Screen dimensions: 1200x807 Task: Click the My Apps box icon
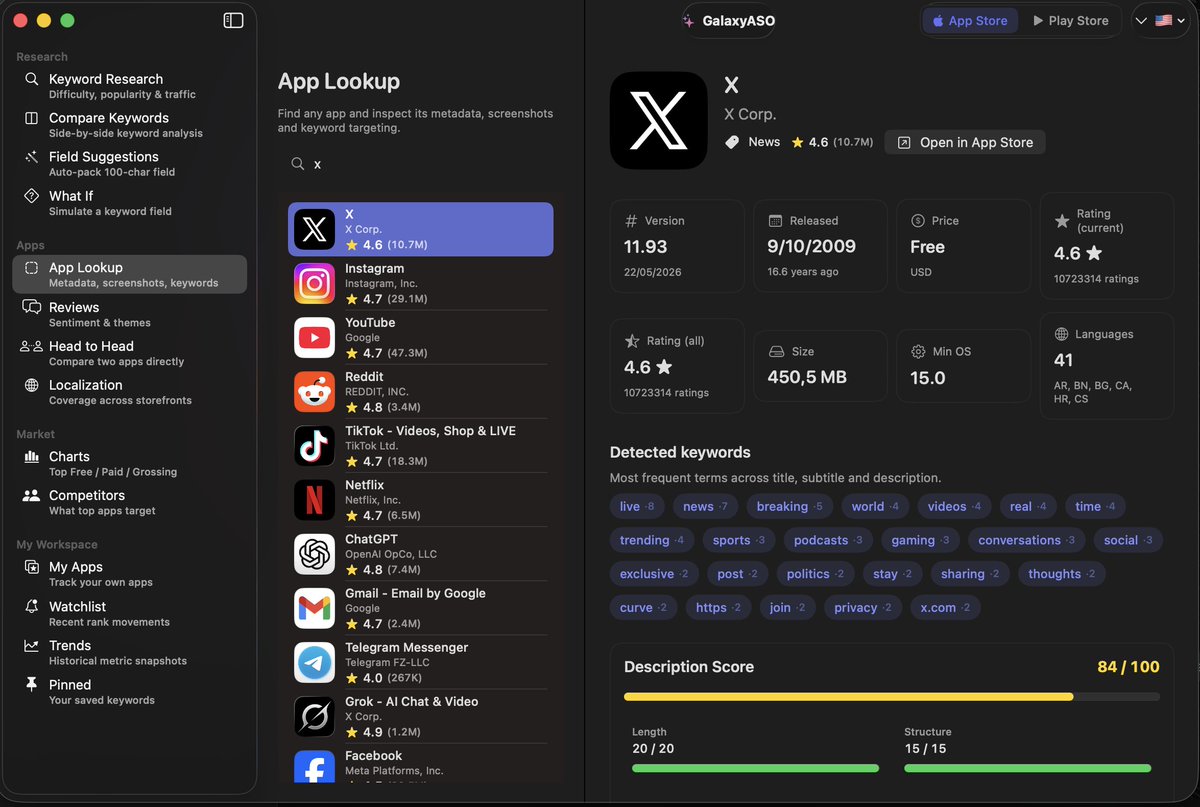click(31, 567)
